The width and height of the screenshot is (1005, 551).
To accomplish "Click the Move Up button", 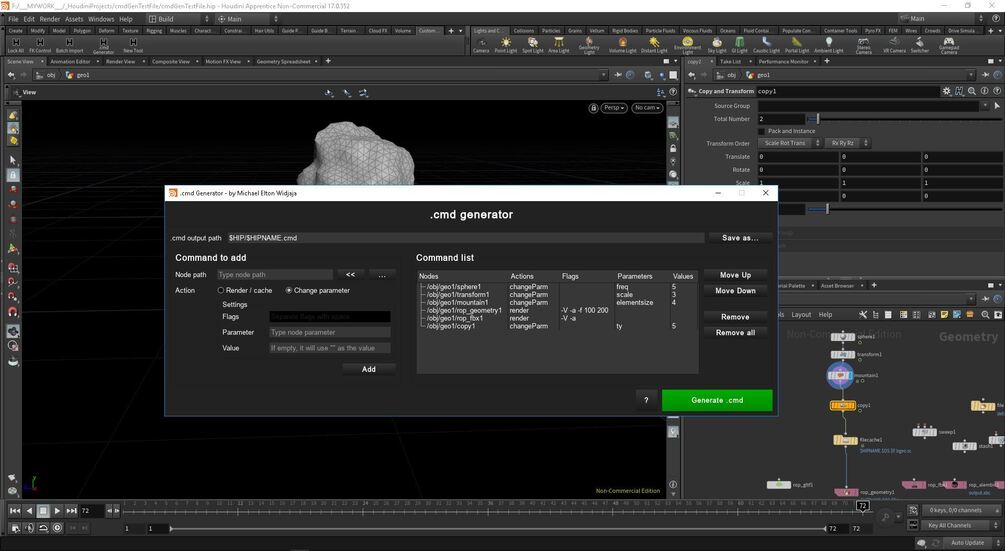I will (x=735, y=275).
